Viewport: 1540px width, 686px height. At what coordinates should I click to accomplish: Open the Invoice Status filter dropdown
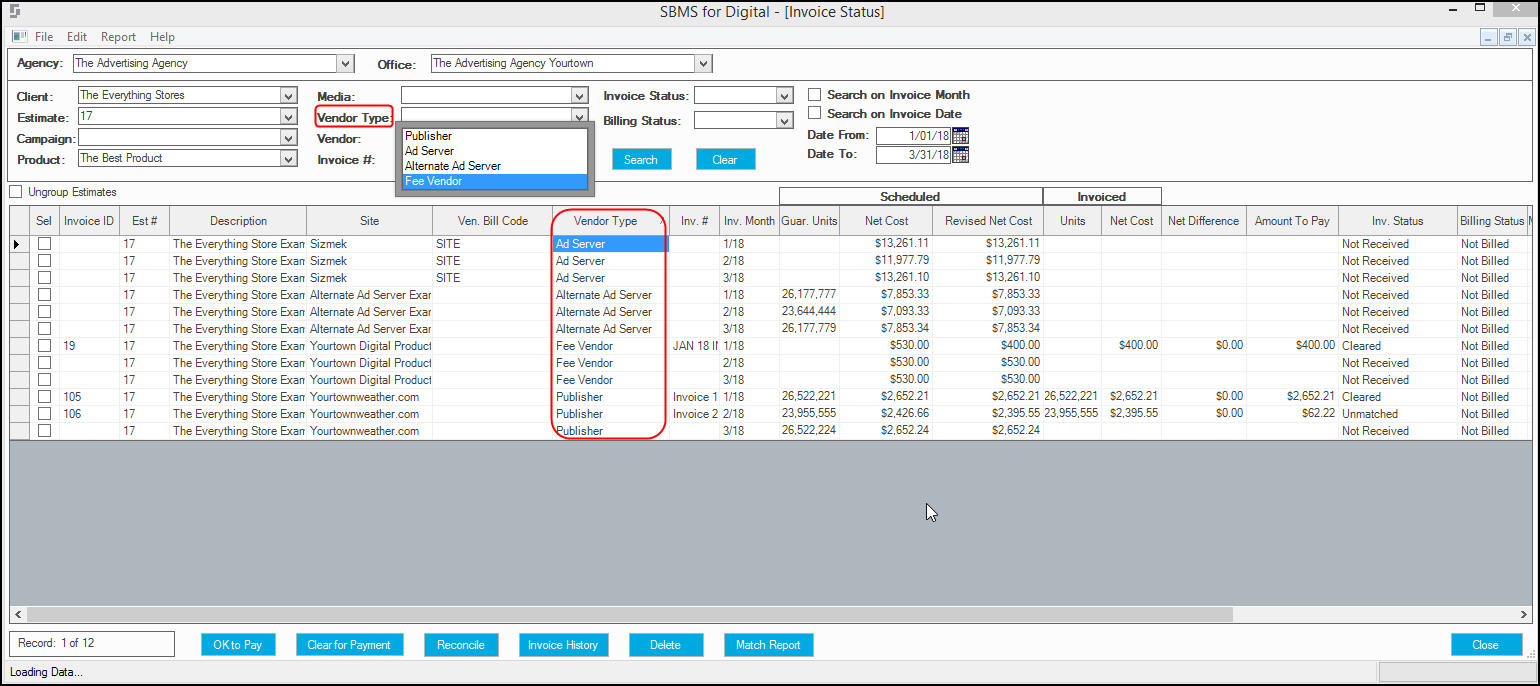point(784,96)
